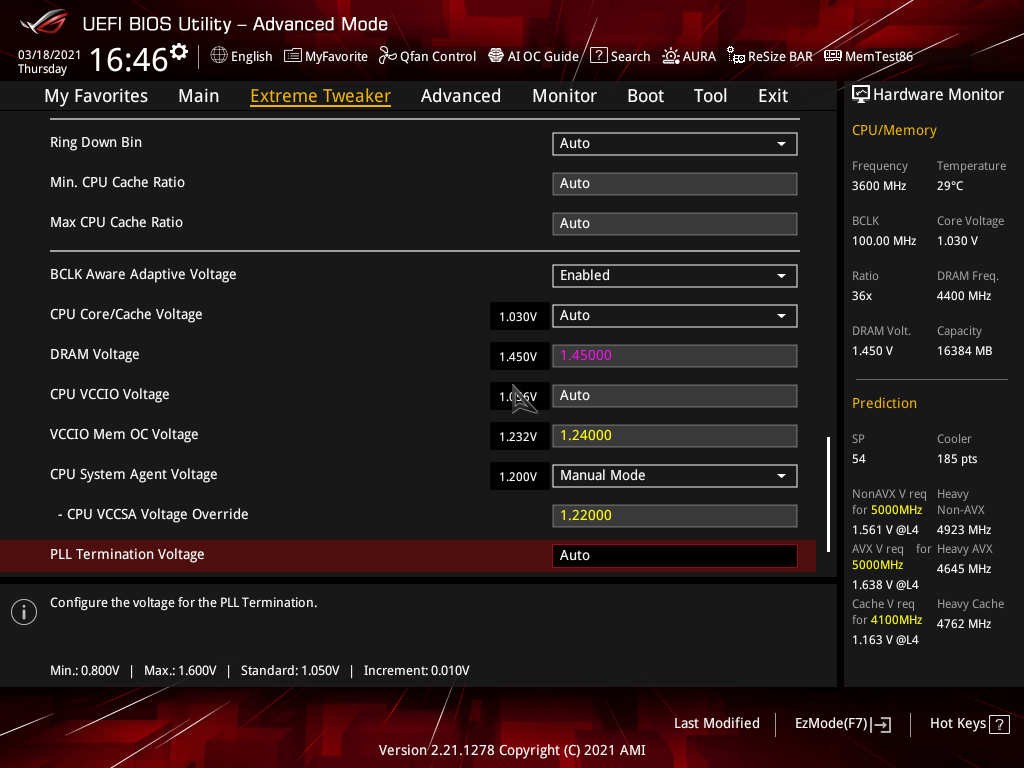This screenshot has width=1024, height=768.
Task: Click the info icon in help panel
Action: [24, 612]
